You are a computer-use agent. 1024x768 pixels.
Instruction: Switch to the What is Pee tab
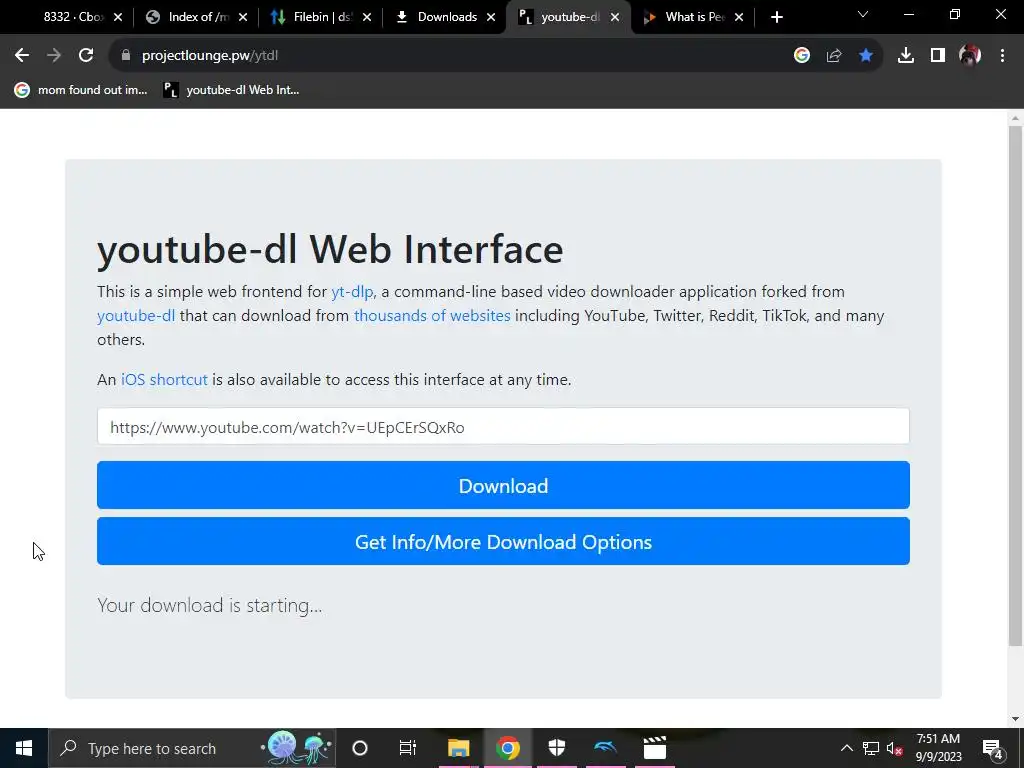[694, 17]
